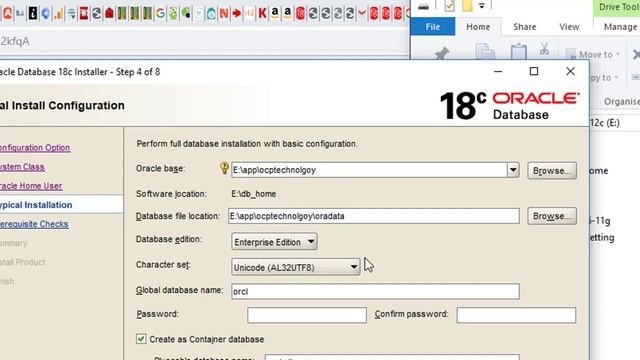Image resolution: width=640 pixels, height=360 pixels.
Task: Go to Prerequisite Checks step link
Action: (34, 224)
